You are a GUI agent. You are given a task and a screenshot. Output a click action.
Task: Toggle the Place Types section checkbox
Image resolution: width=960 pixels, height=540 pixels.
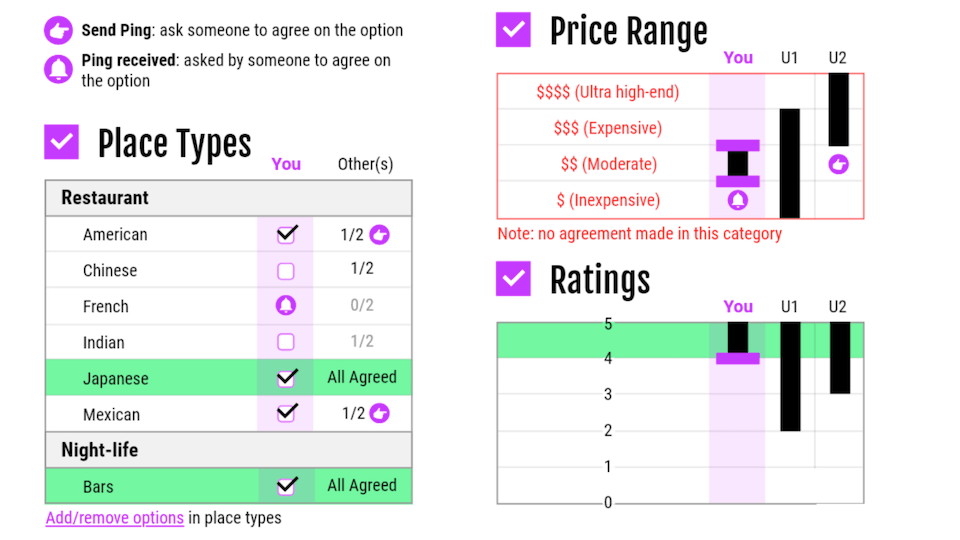point(62,142)
